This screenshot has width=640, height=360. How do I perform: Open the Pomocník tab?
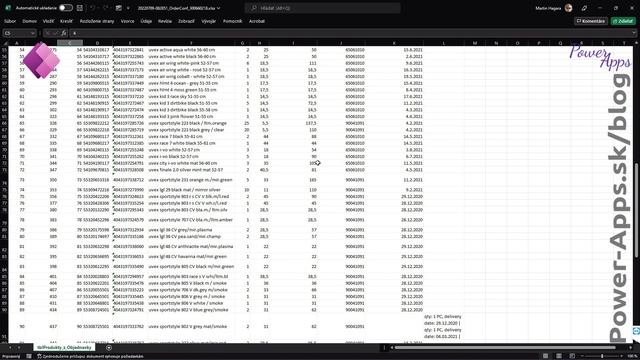[232, 21]
